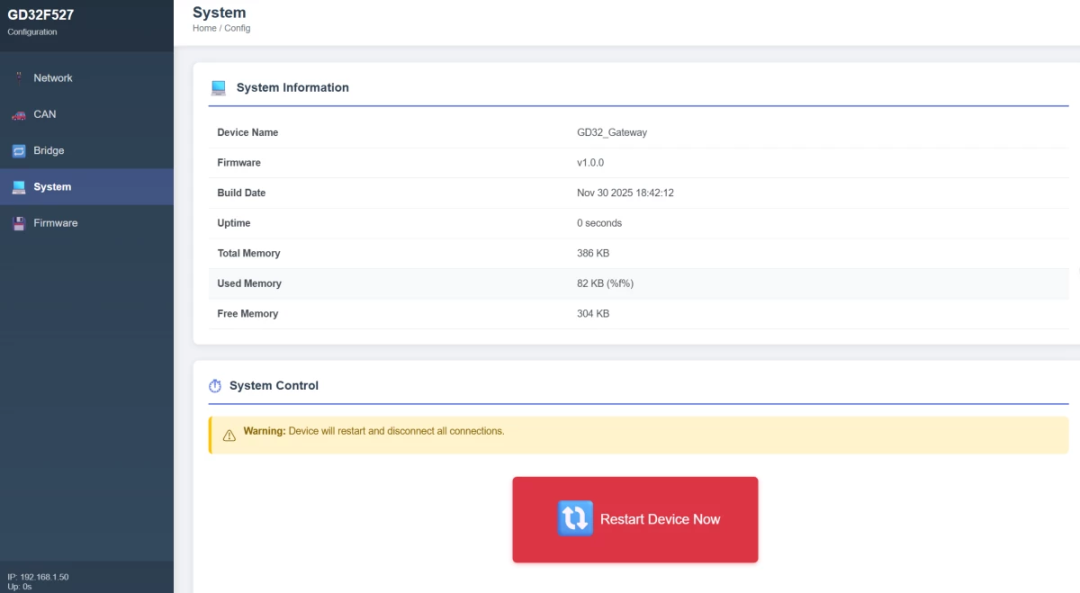The height and width of the screenshot is (593, 1080).
Task: Click the System laptop icon in sidebar
Action: click(18, 187)
